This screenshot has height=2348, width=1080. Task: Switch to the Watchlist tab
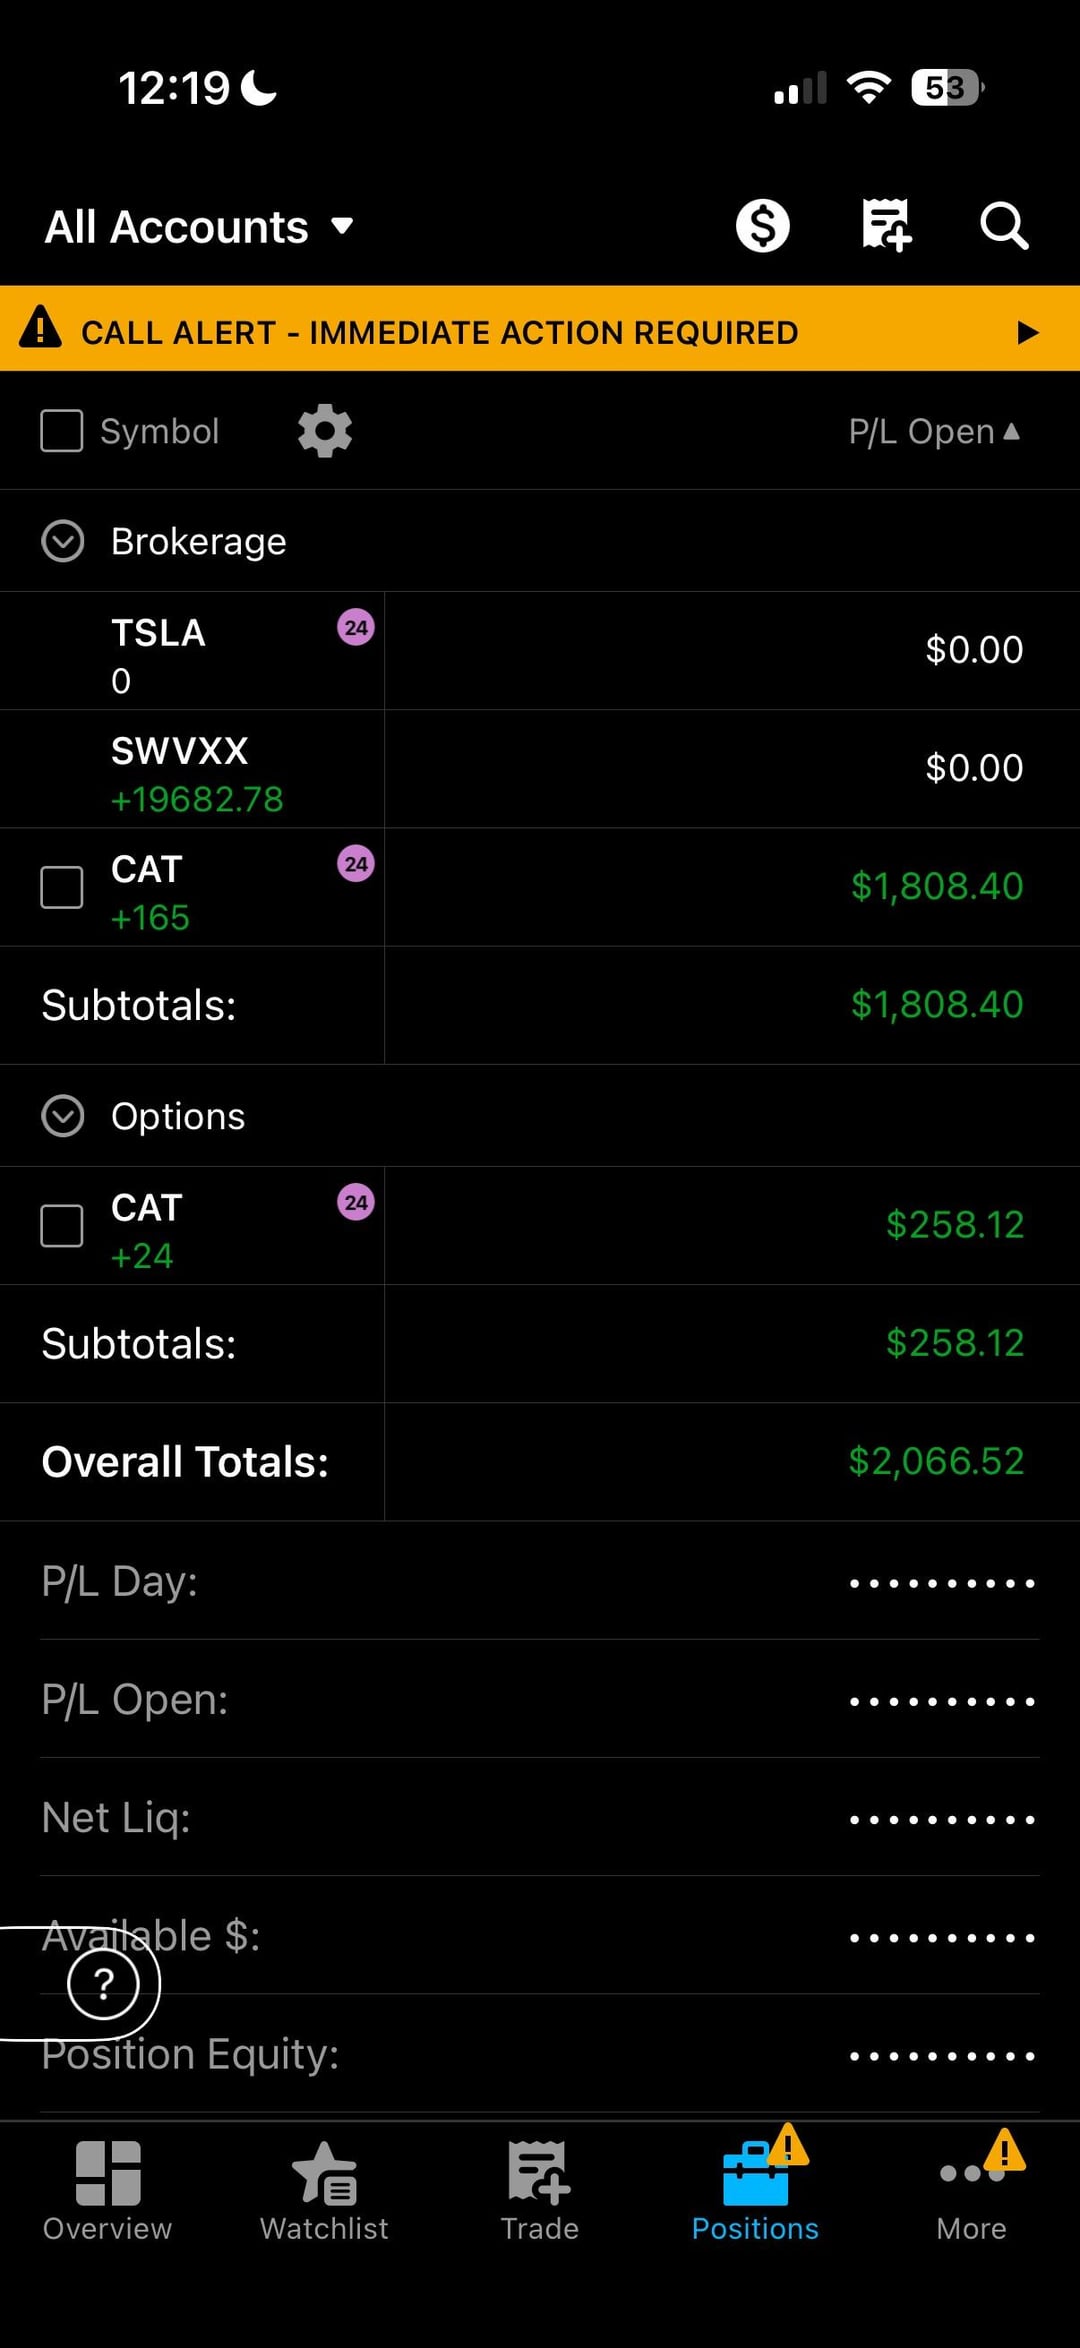click(x=324, y=2190)
